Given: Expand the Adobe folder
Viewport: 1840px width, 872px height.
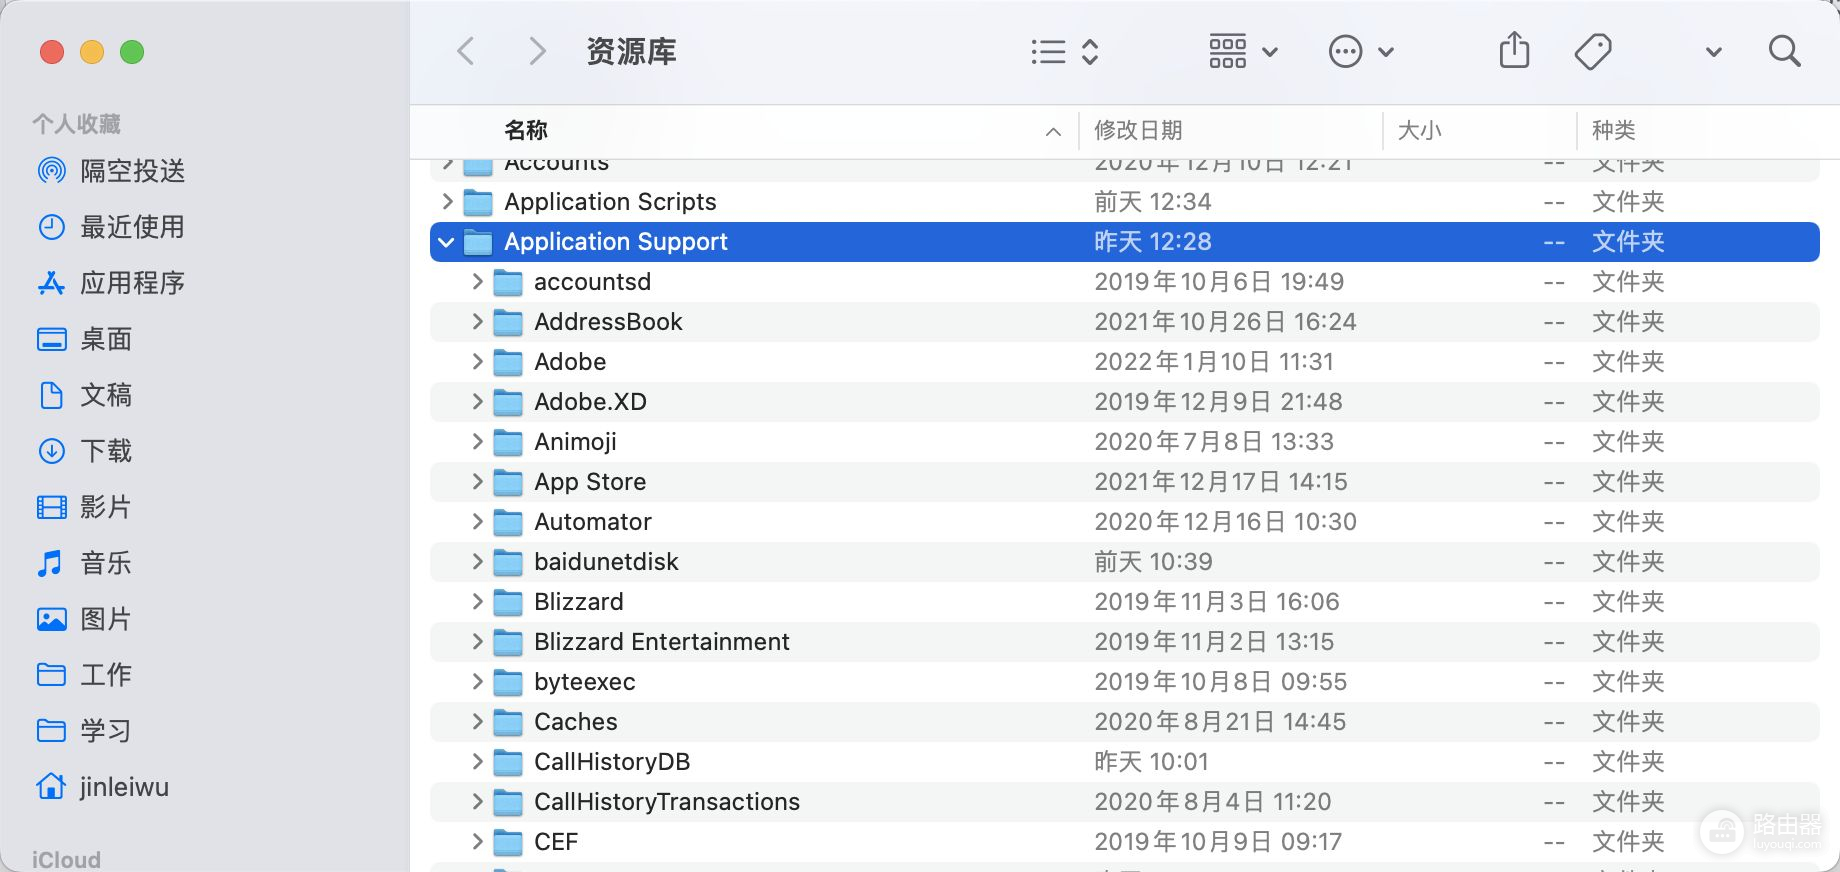Looking at the screenshot, I should [x=477, y=362].
